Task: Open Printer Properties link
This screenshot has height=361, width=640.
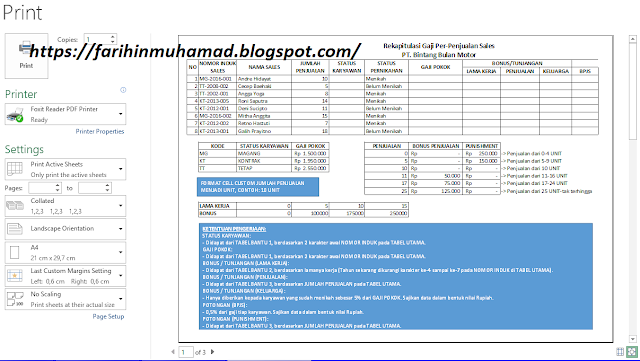Action: (100, 131)
